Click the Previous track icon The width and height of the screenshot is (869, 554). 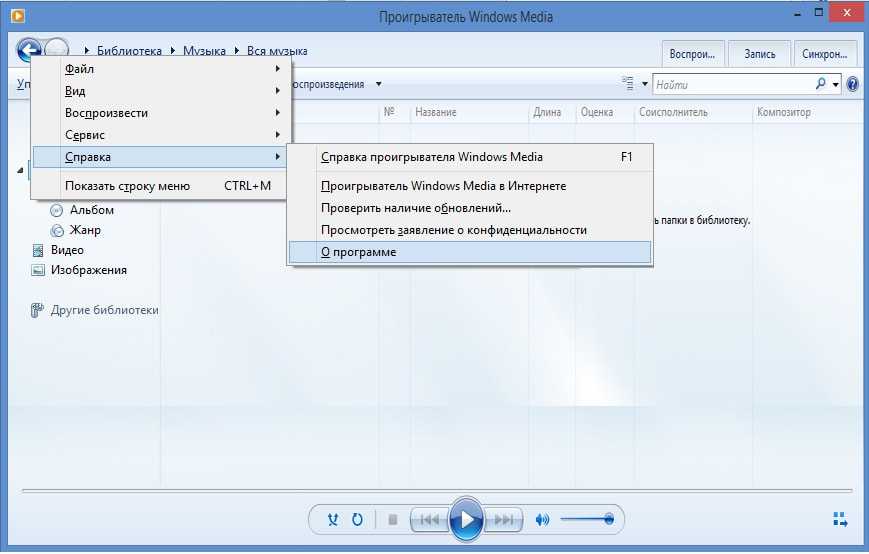427,519
